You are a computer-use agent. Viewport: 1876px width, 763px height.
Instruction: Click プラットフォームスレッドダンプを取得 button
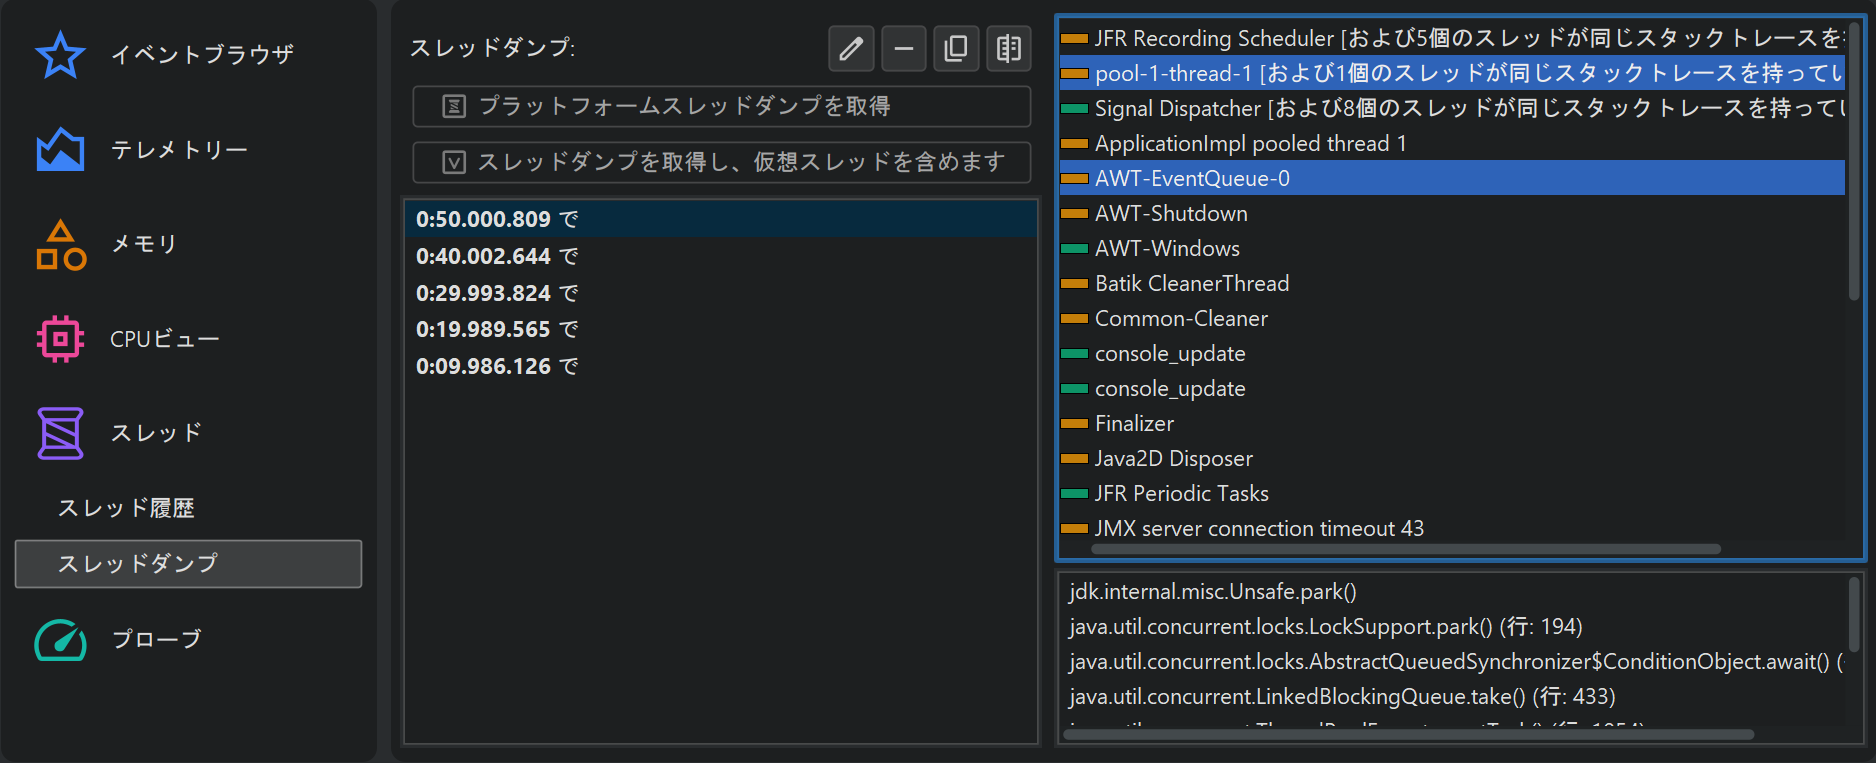click(x=721, y=106)
